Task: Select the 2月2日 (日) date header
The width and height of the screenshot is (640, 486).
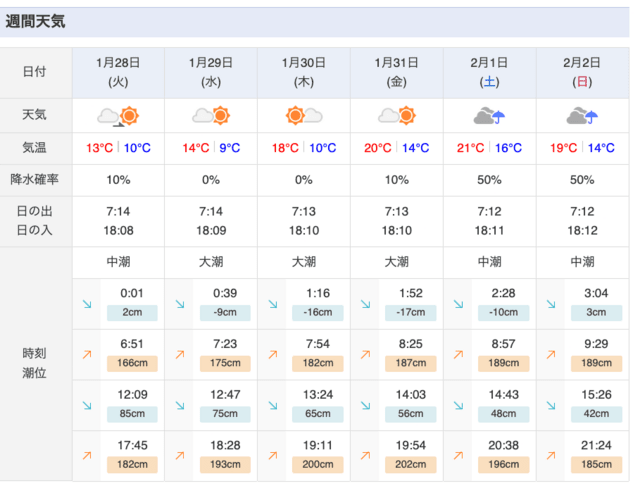Action: tap(582, 72)
